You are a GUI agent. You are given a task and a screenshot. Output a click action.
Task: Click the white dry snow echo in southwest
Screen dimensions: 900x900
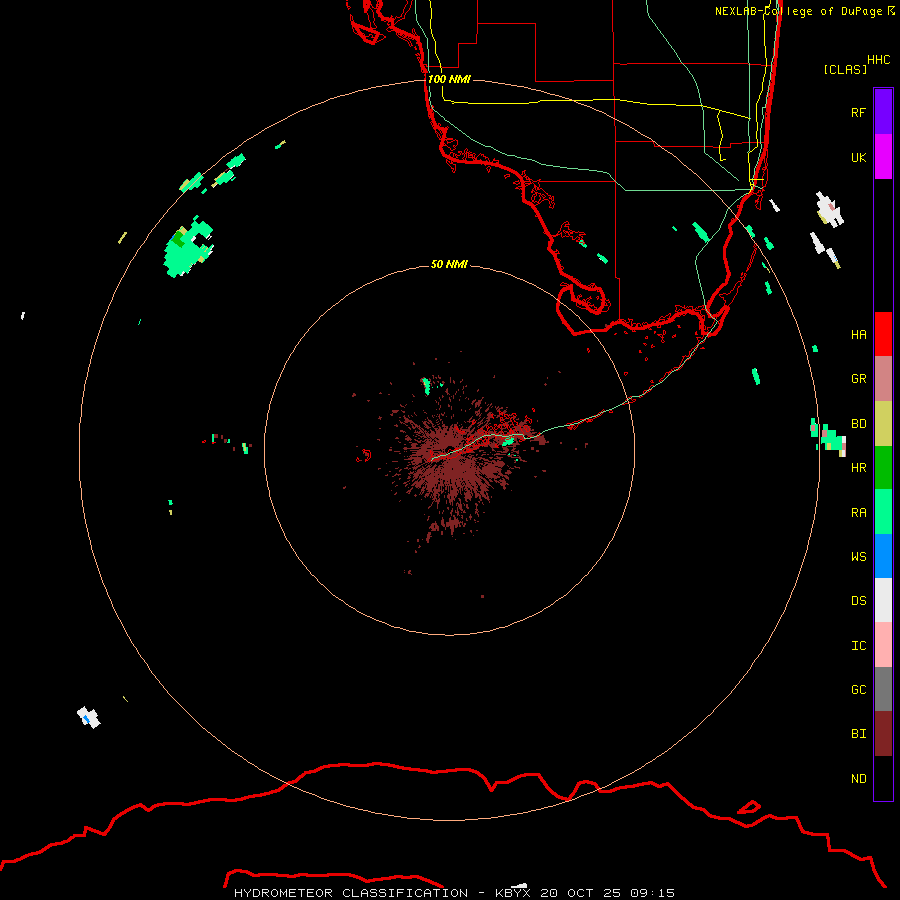88,717
